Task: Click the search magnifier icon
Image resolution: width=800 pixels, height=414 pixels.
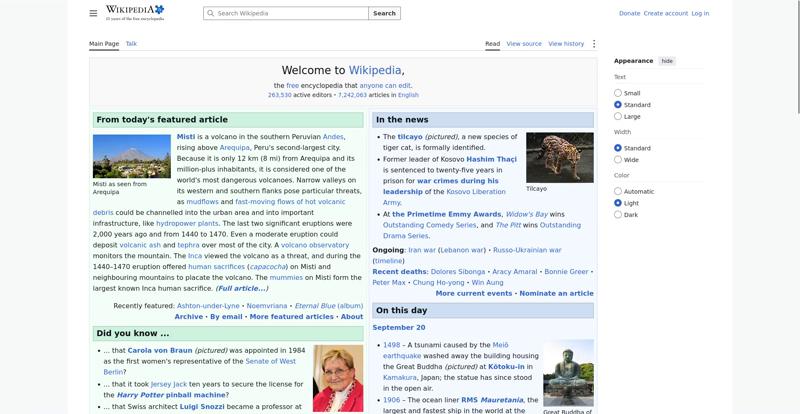Action: coord(211,13)
